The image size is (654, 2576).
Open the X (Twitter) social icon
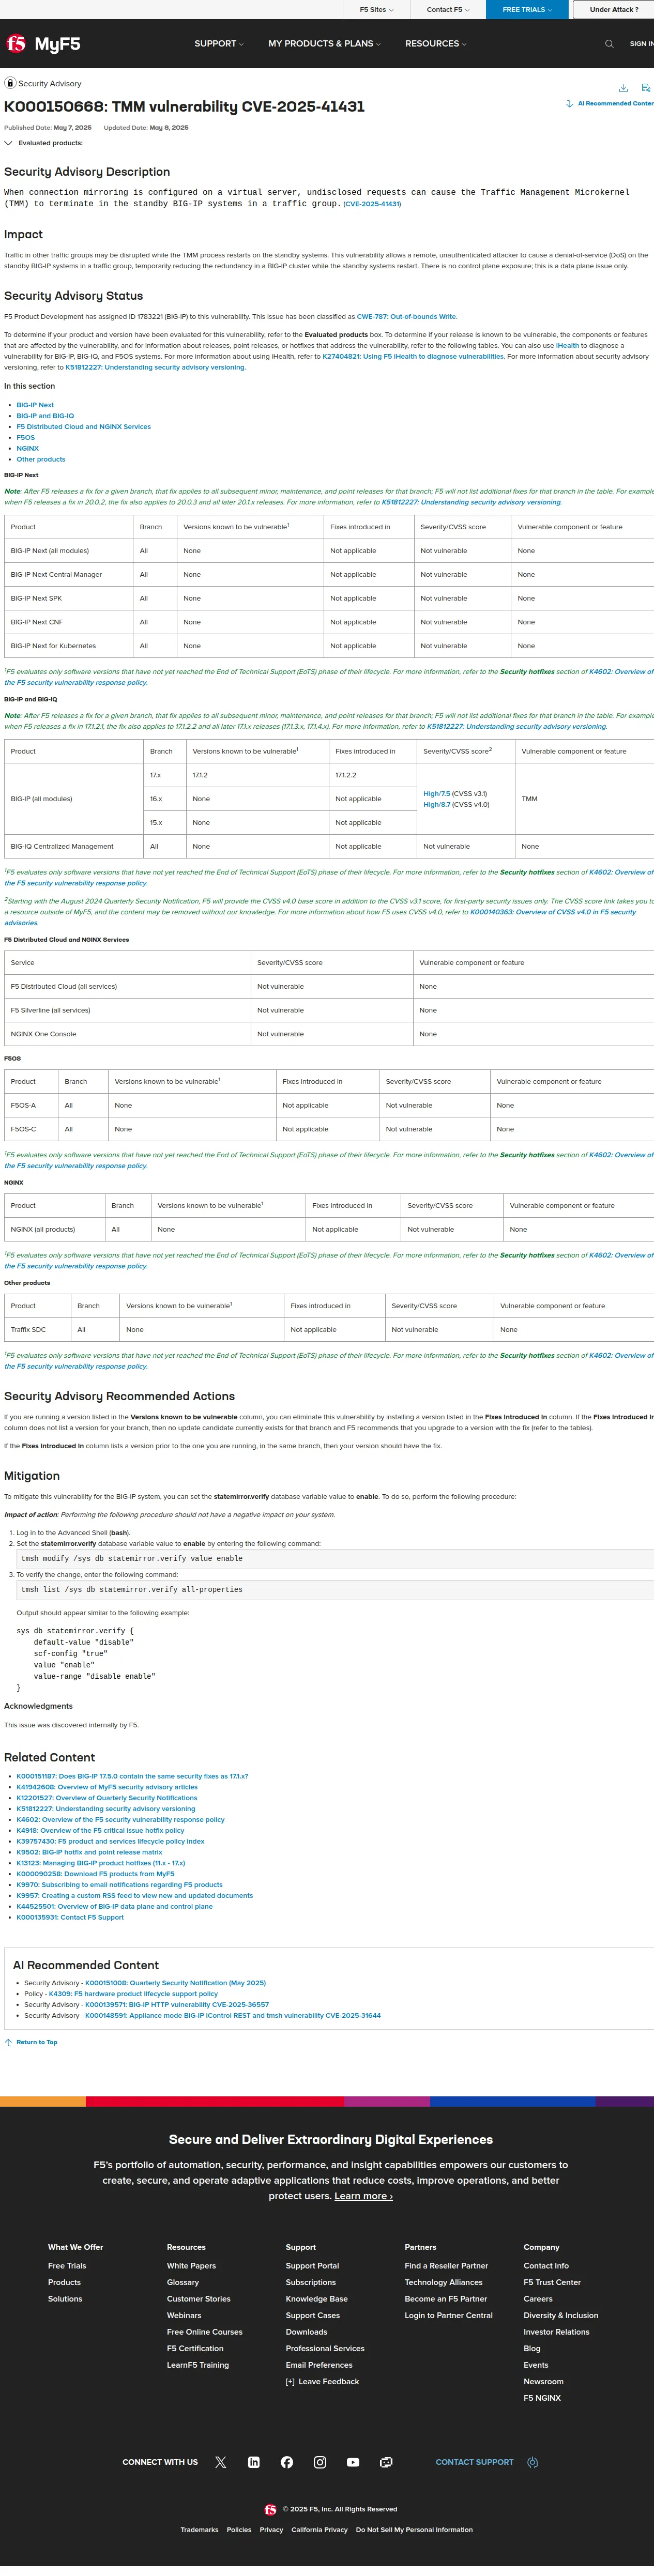(x=221, y=2462)
